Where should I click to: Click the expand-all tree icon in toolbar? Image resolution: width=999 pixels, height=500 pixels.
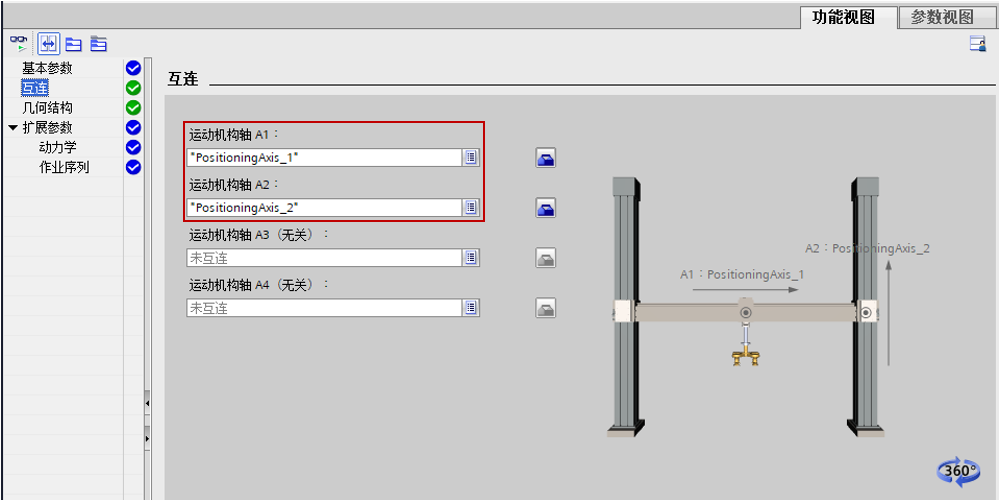pyautogui.click(x=98, y=43)
